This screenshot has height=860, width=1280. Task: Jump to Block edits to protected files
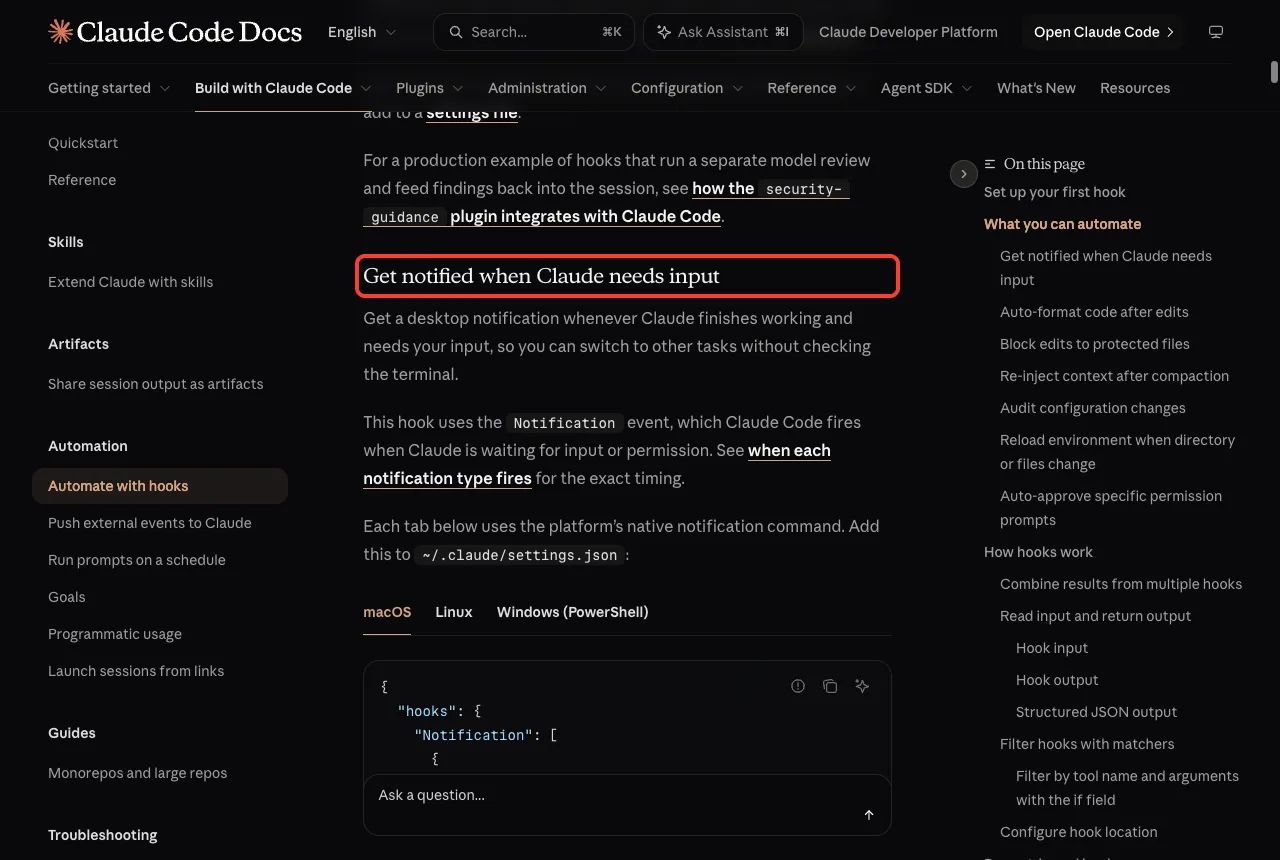1095,344
